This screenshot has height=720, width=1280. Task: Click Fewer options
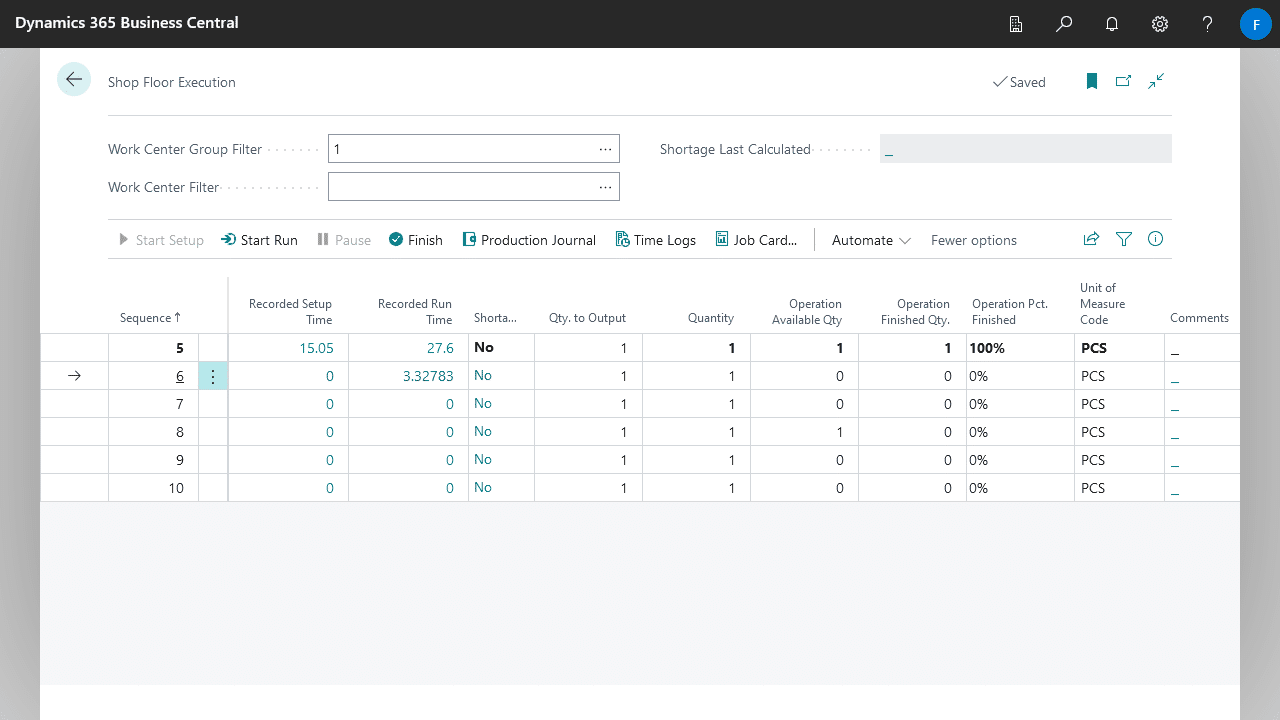pyautogui.click(x=974, y=240)
